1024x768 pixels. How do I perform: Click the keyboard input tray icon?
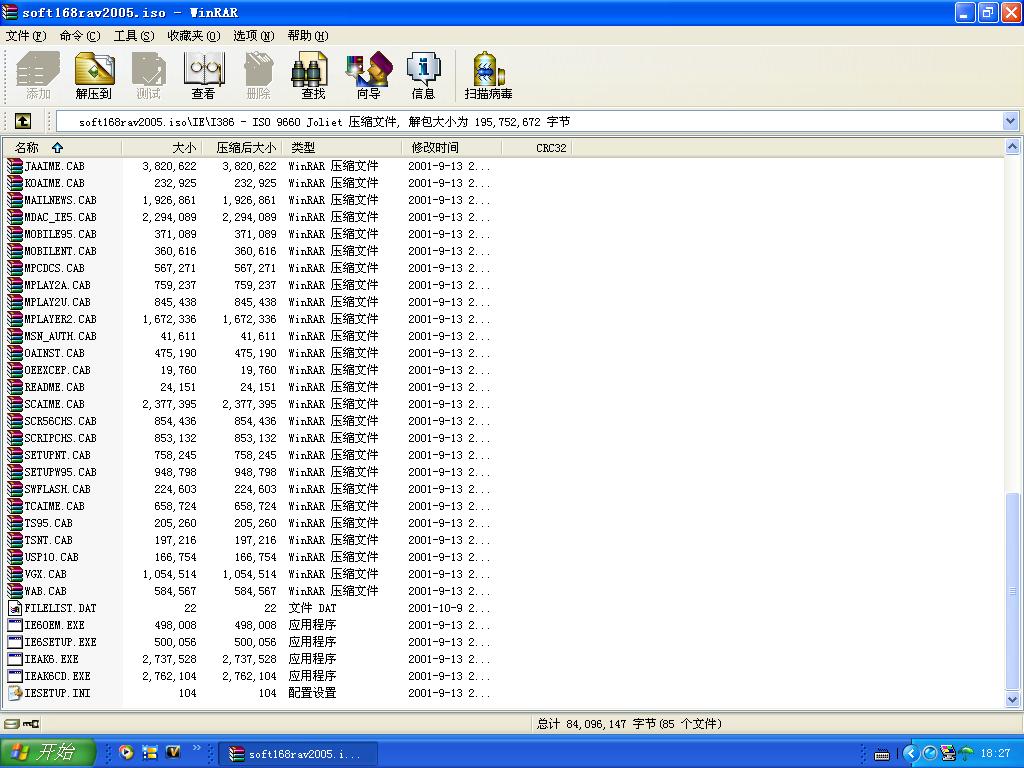(x=882, y=754)
